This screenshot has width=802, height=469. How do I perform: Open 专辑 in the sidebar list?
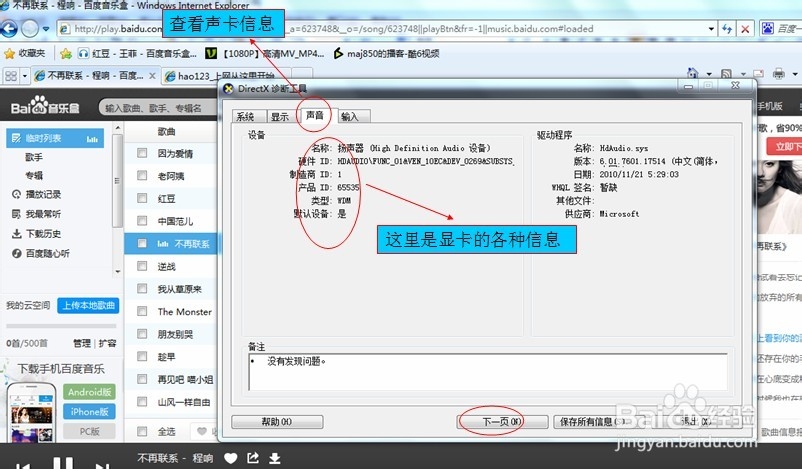click(34, 175)
